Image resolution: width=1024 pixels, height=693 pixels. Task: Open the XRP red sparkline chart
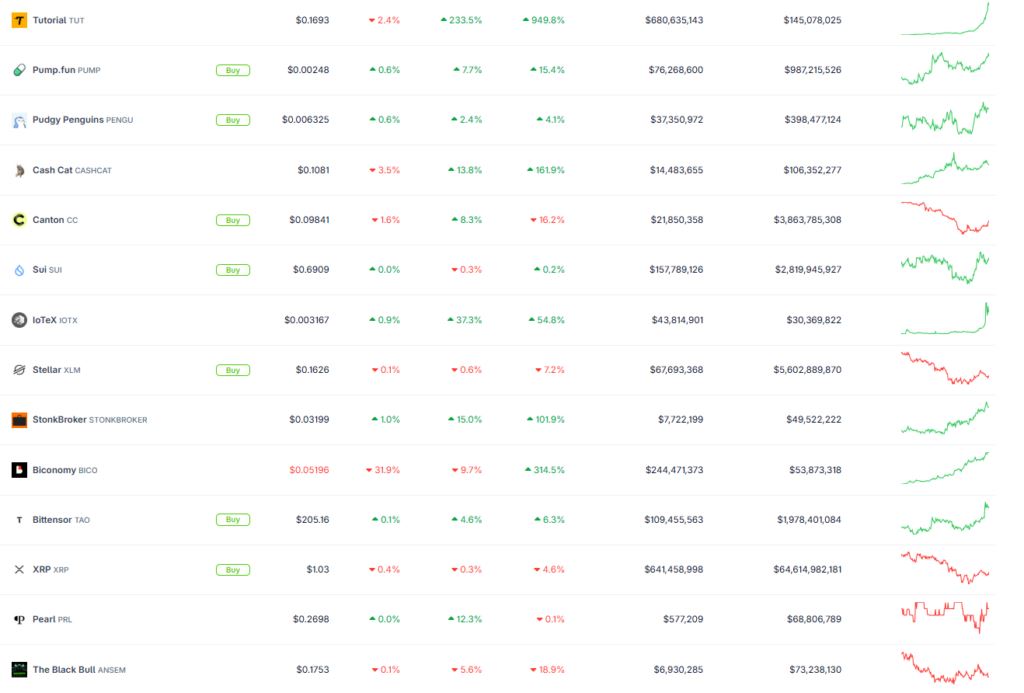tap(945, 568)
